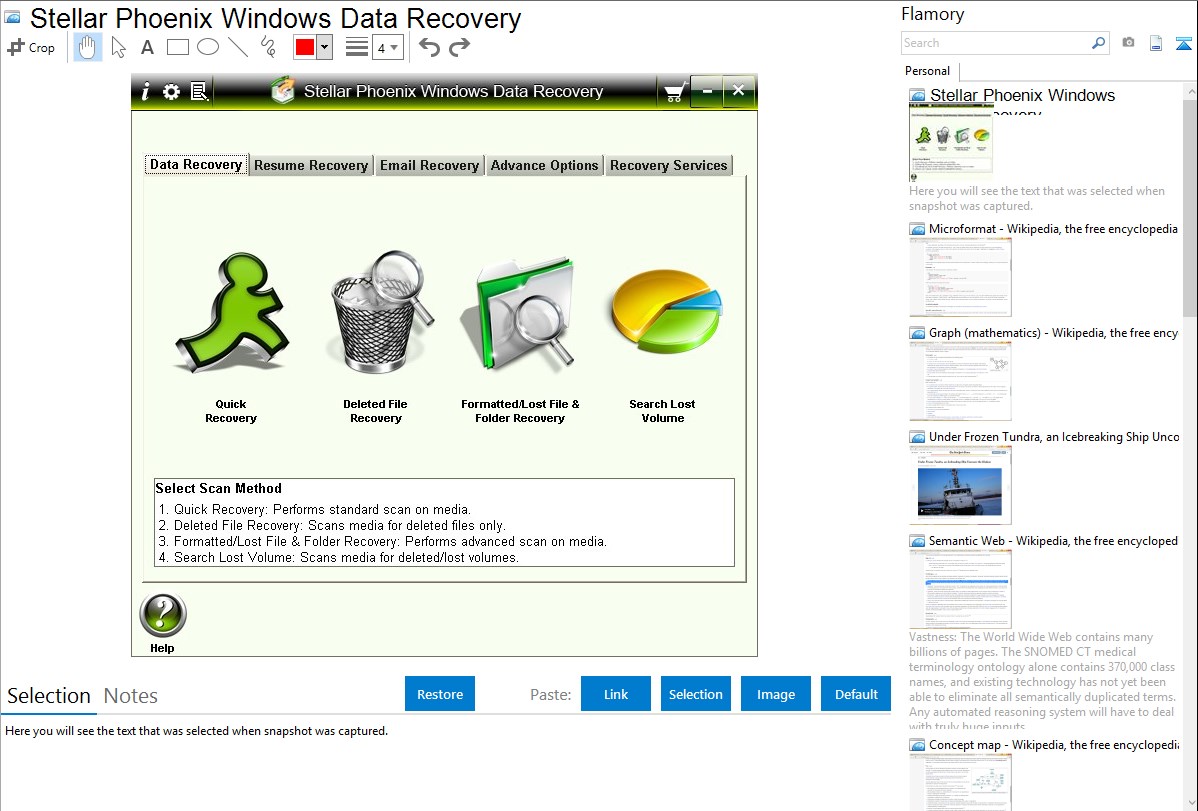Pick the ellipse shape tool
The image size is (1198, 811).
(208, 47)
